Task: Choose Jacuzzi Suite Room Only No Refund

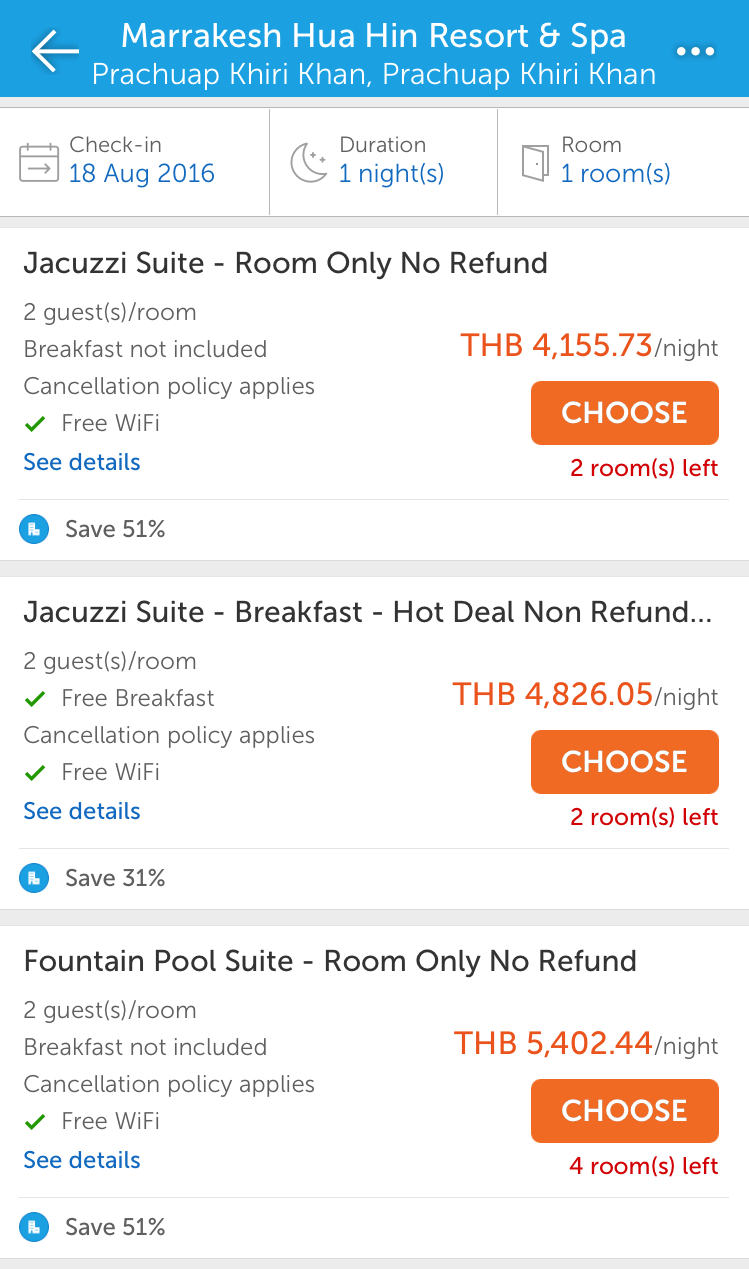Action: coord(624,413)
